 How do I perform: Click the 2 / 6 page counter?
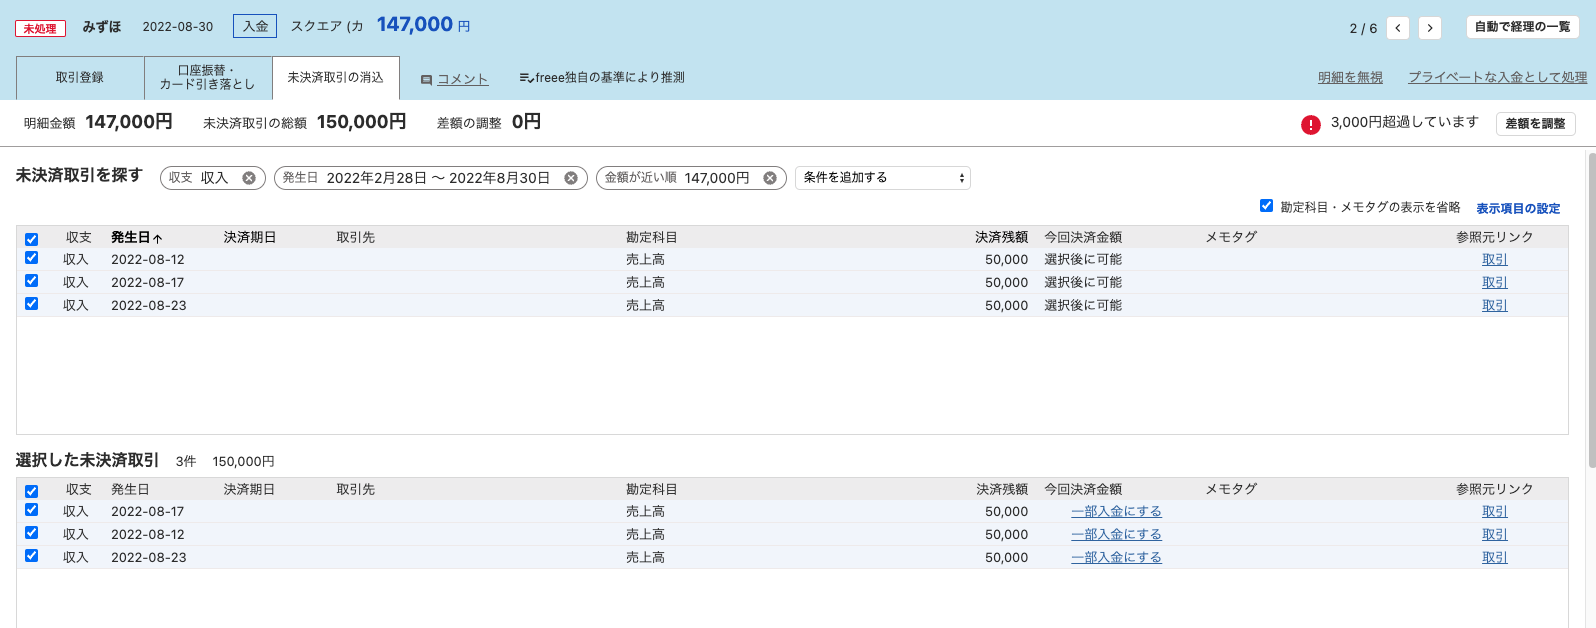click(x=1363, y=28)
